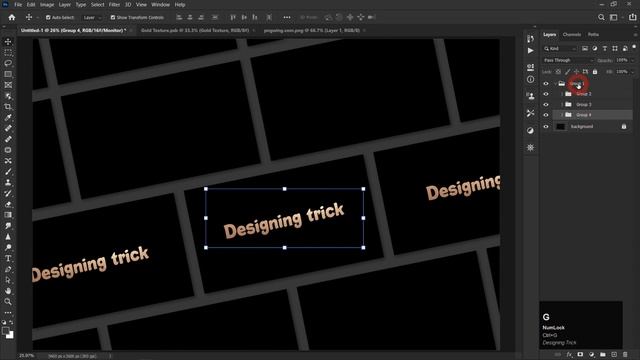
Task: Expand the Group 4 folder arrow
Action: [562, 115]
